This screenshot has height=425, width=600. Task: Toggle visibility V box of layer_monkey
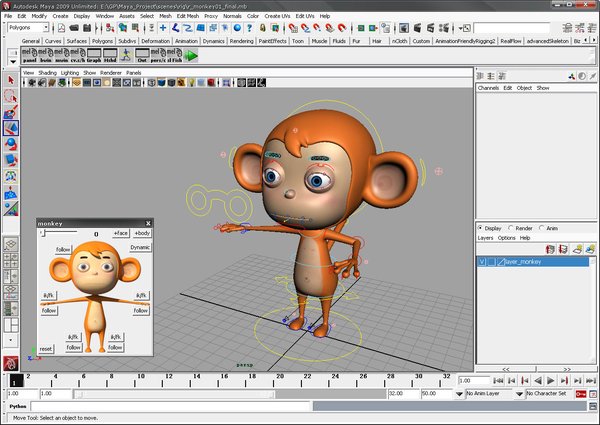(x=482, y=262)
